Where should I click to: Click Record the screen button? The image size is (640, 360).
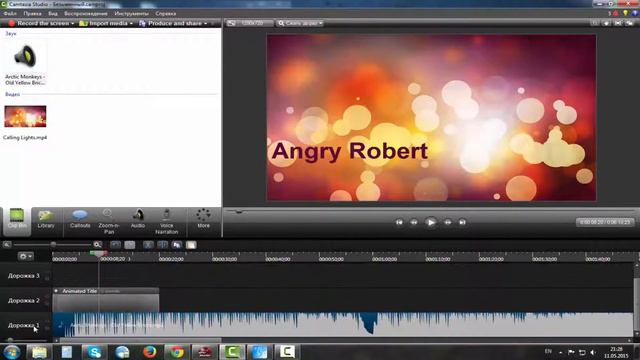click(39, 23)
